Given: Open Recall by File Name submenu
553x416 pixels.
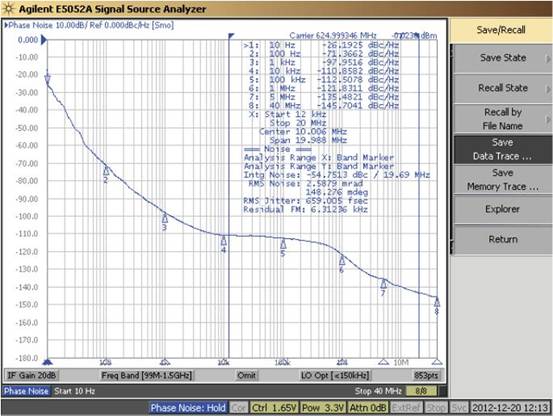Looking at the screenshot, I should point(502,119).
